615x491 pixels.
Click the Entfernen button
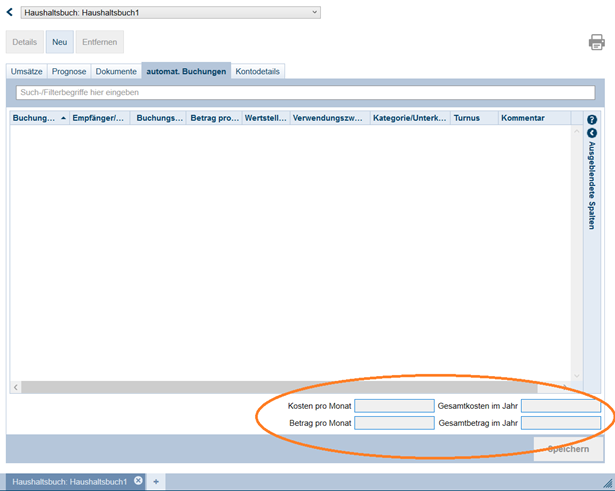pyautogui.click(x=99, y=42)
